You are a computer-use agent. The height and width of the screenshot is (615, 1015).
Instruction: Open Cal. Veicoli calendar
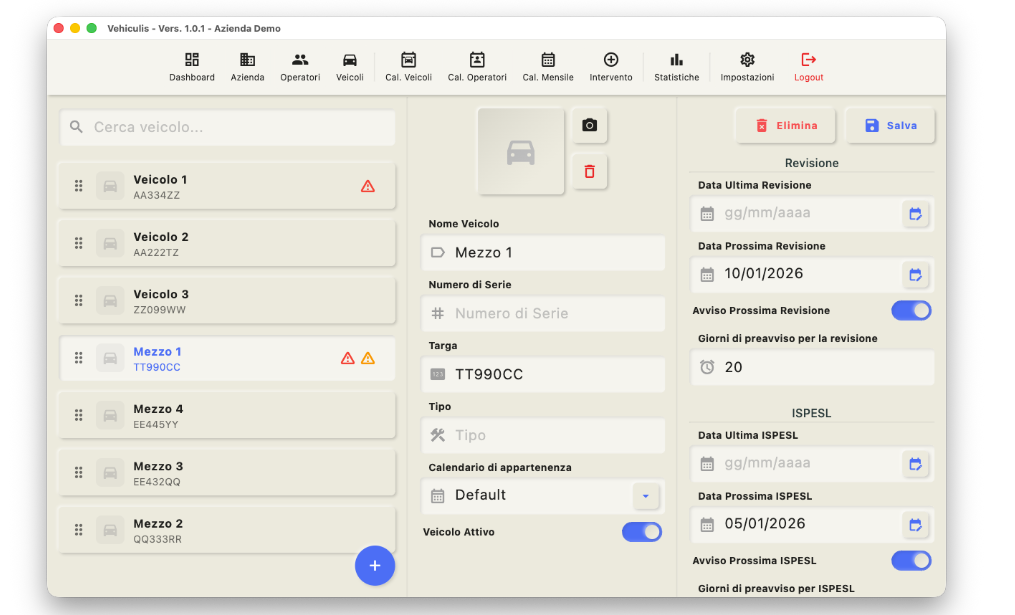(x=408, y=67)
